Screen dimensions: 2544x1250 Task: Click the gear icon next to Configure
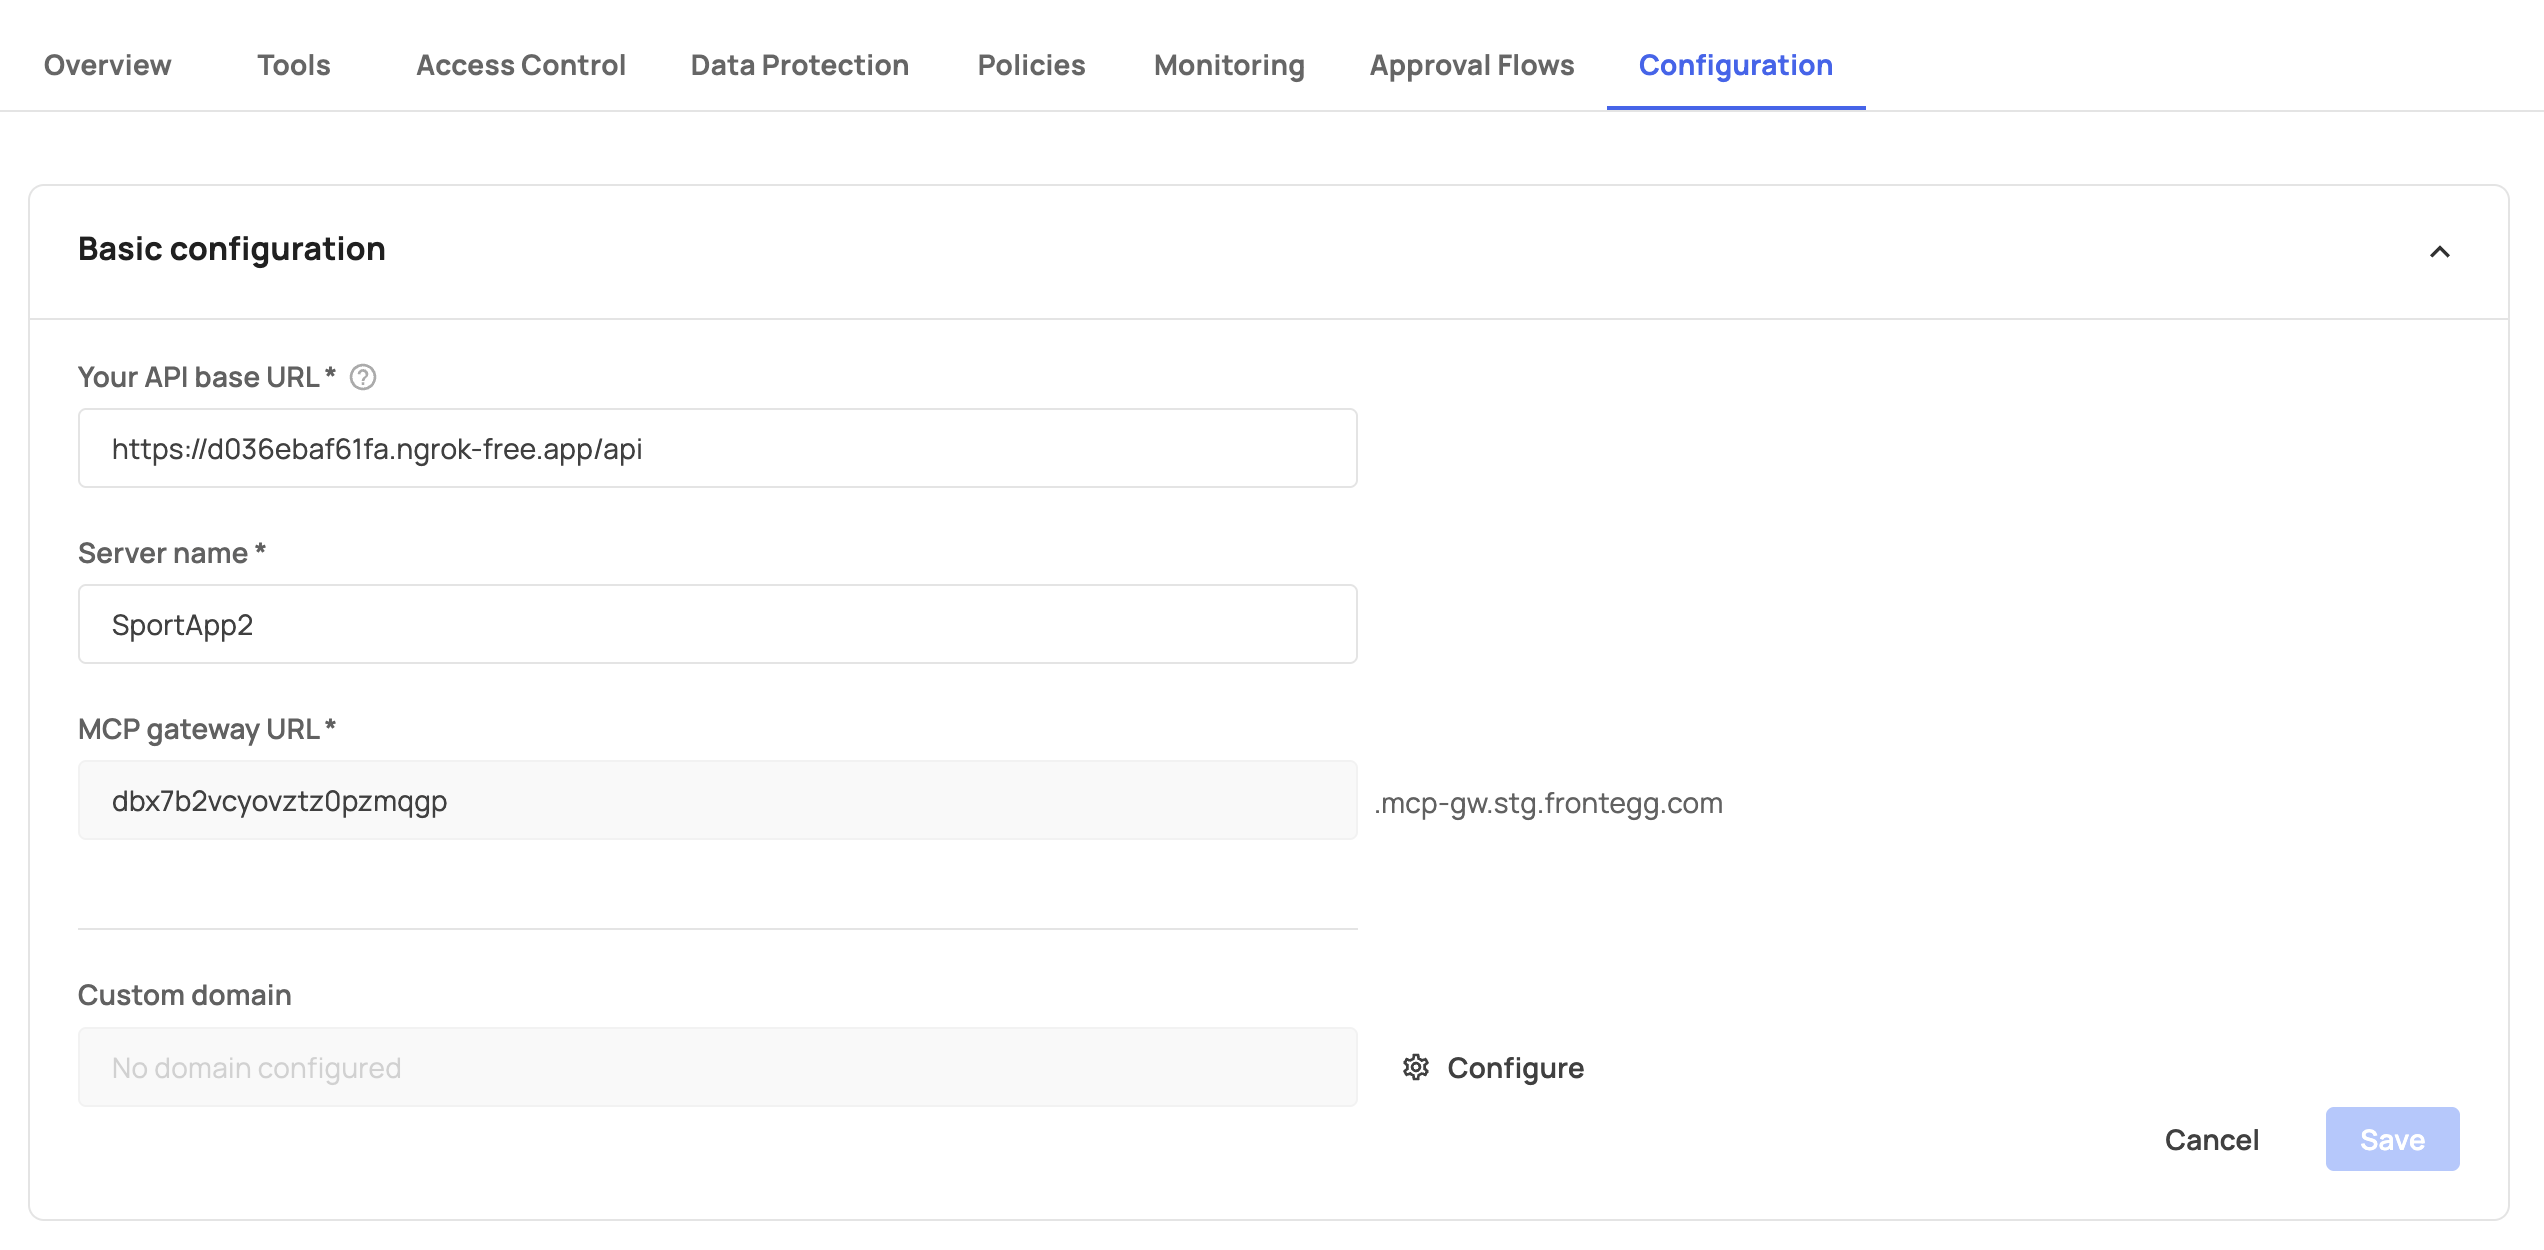(1415, 1067)
